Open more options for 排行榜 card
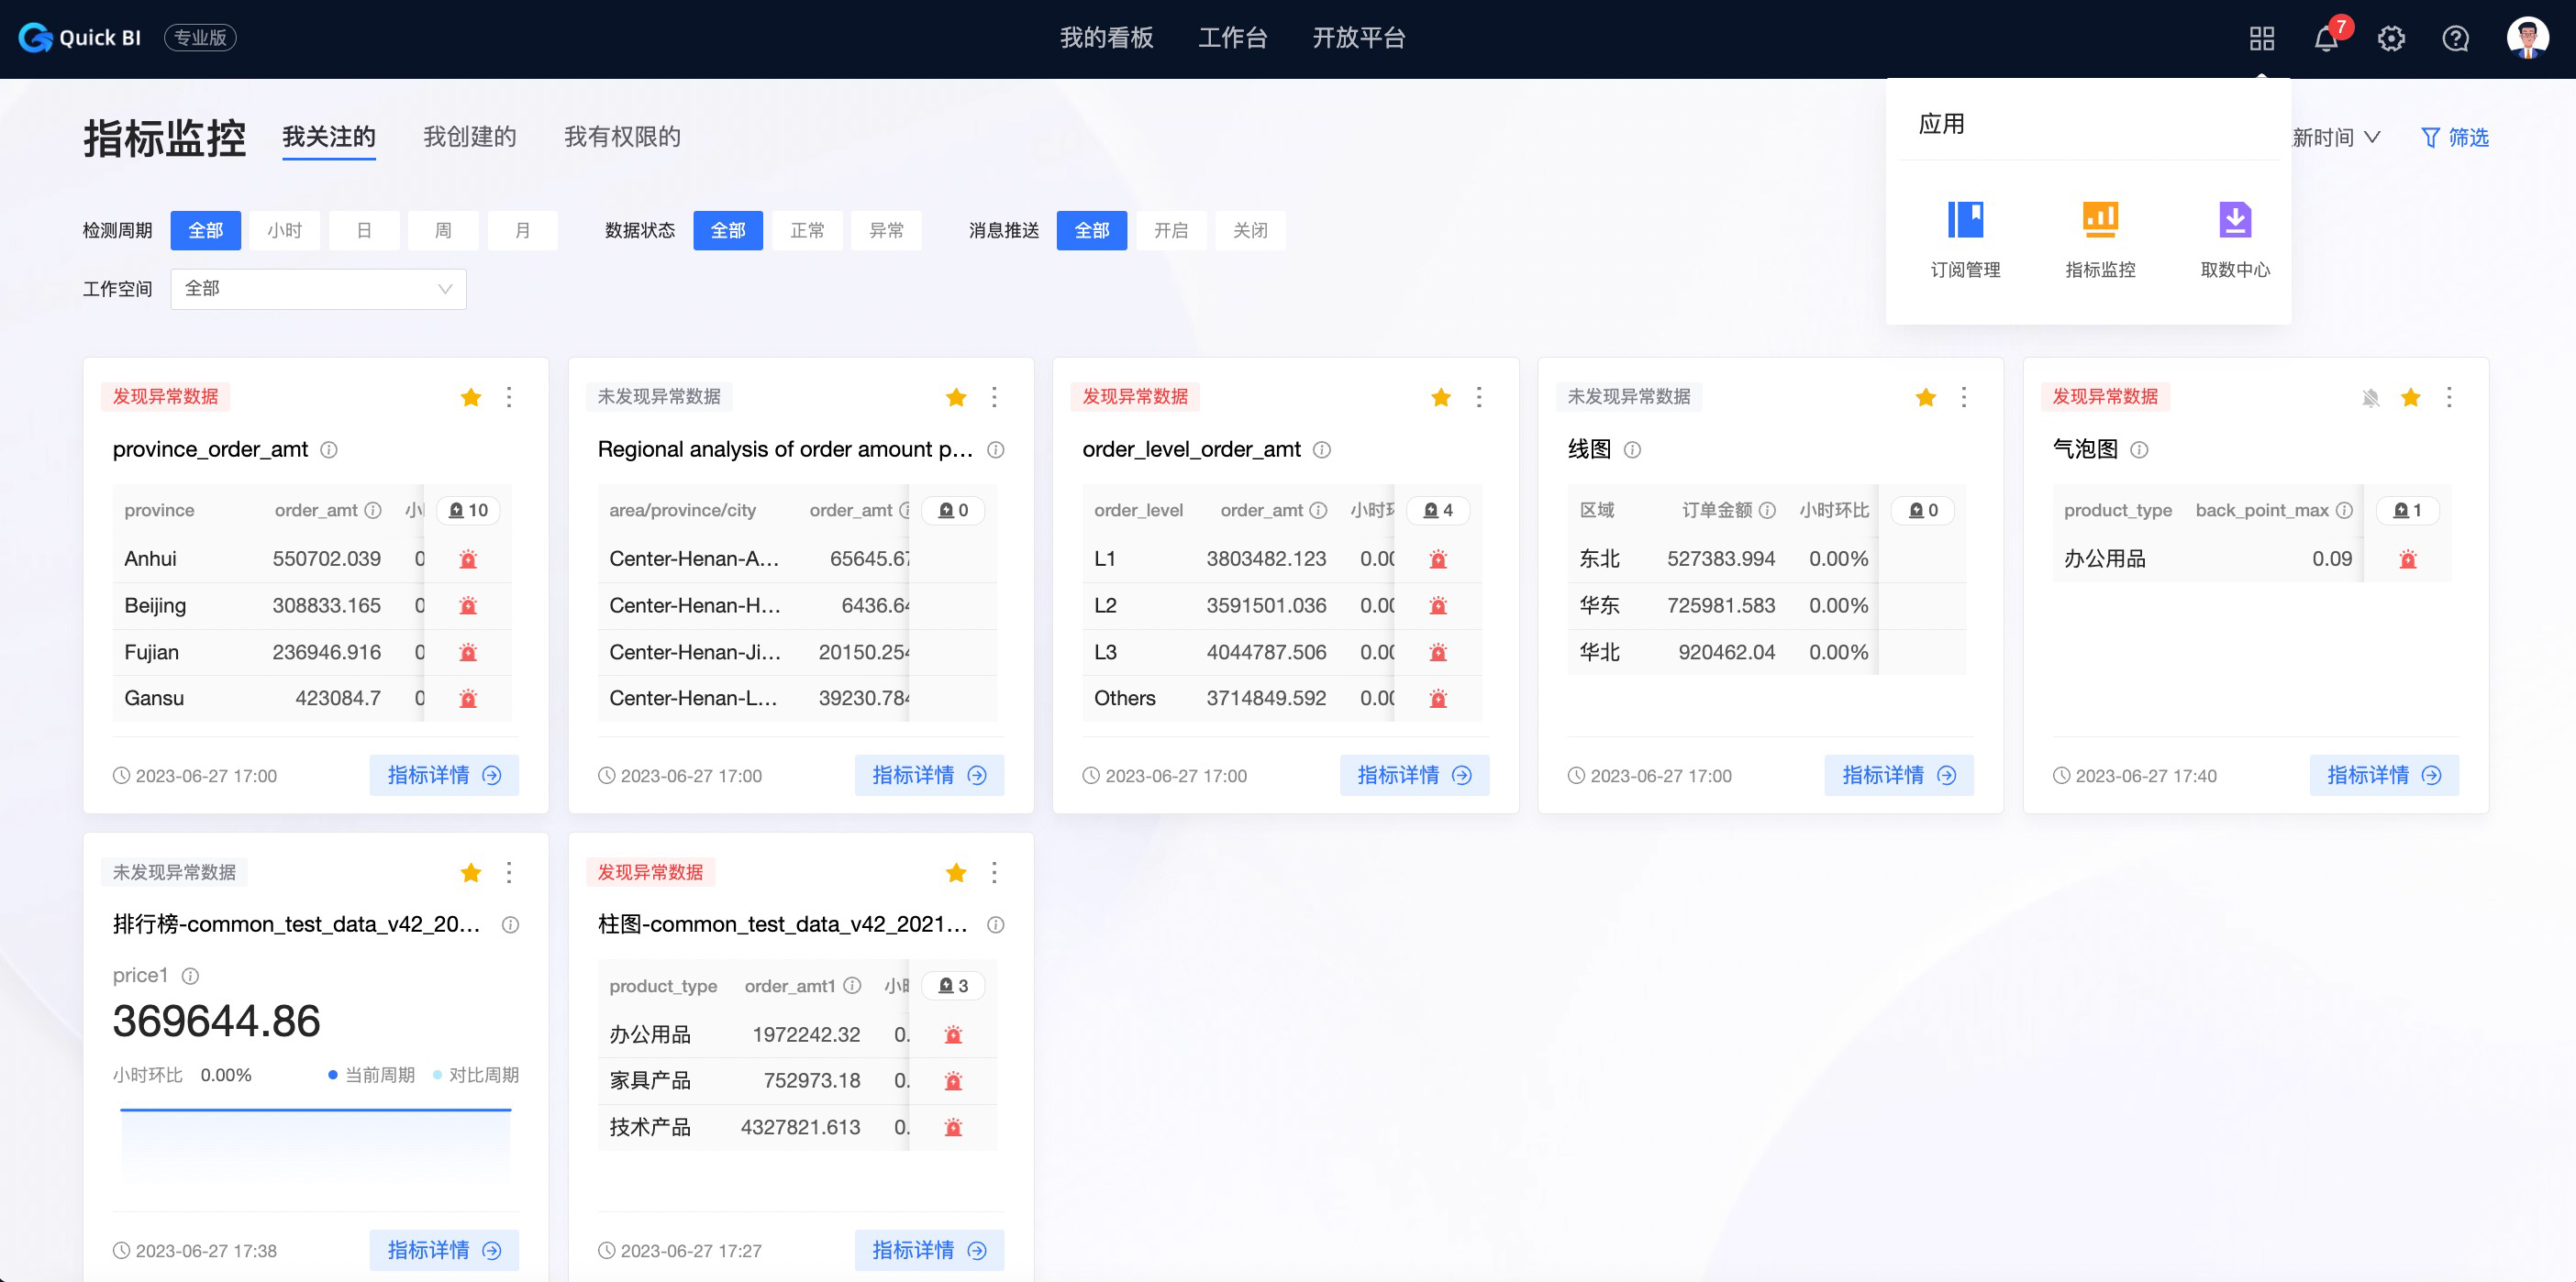This screenshot has width=2576, height=1282. pos(509,873)
